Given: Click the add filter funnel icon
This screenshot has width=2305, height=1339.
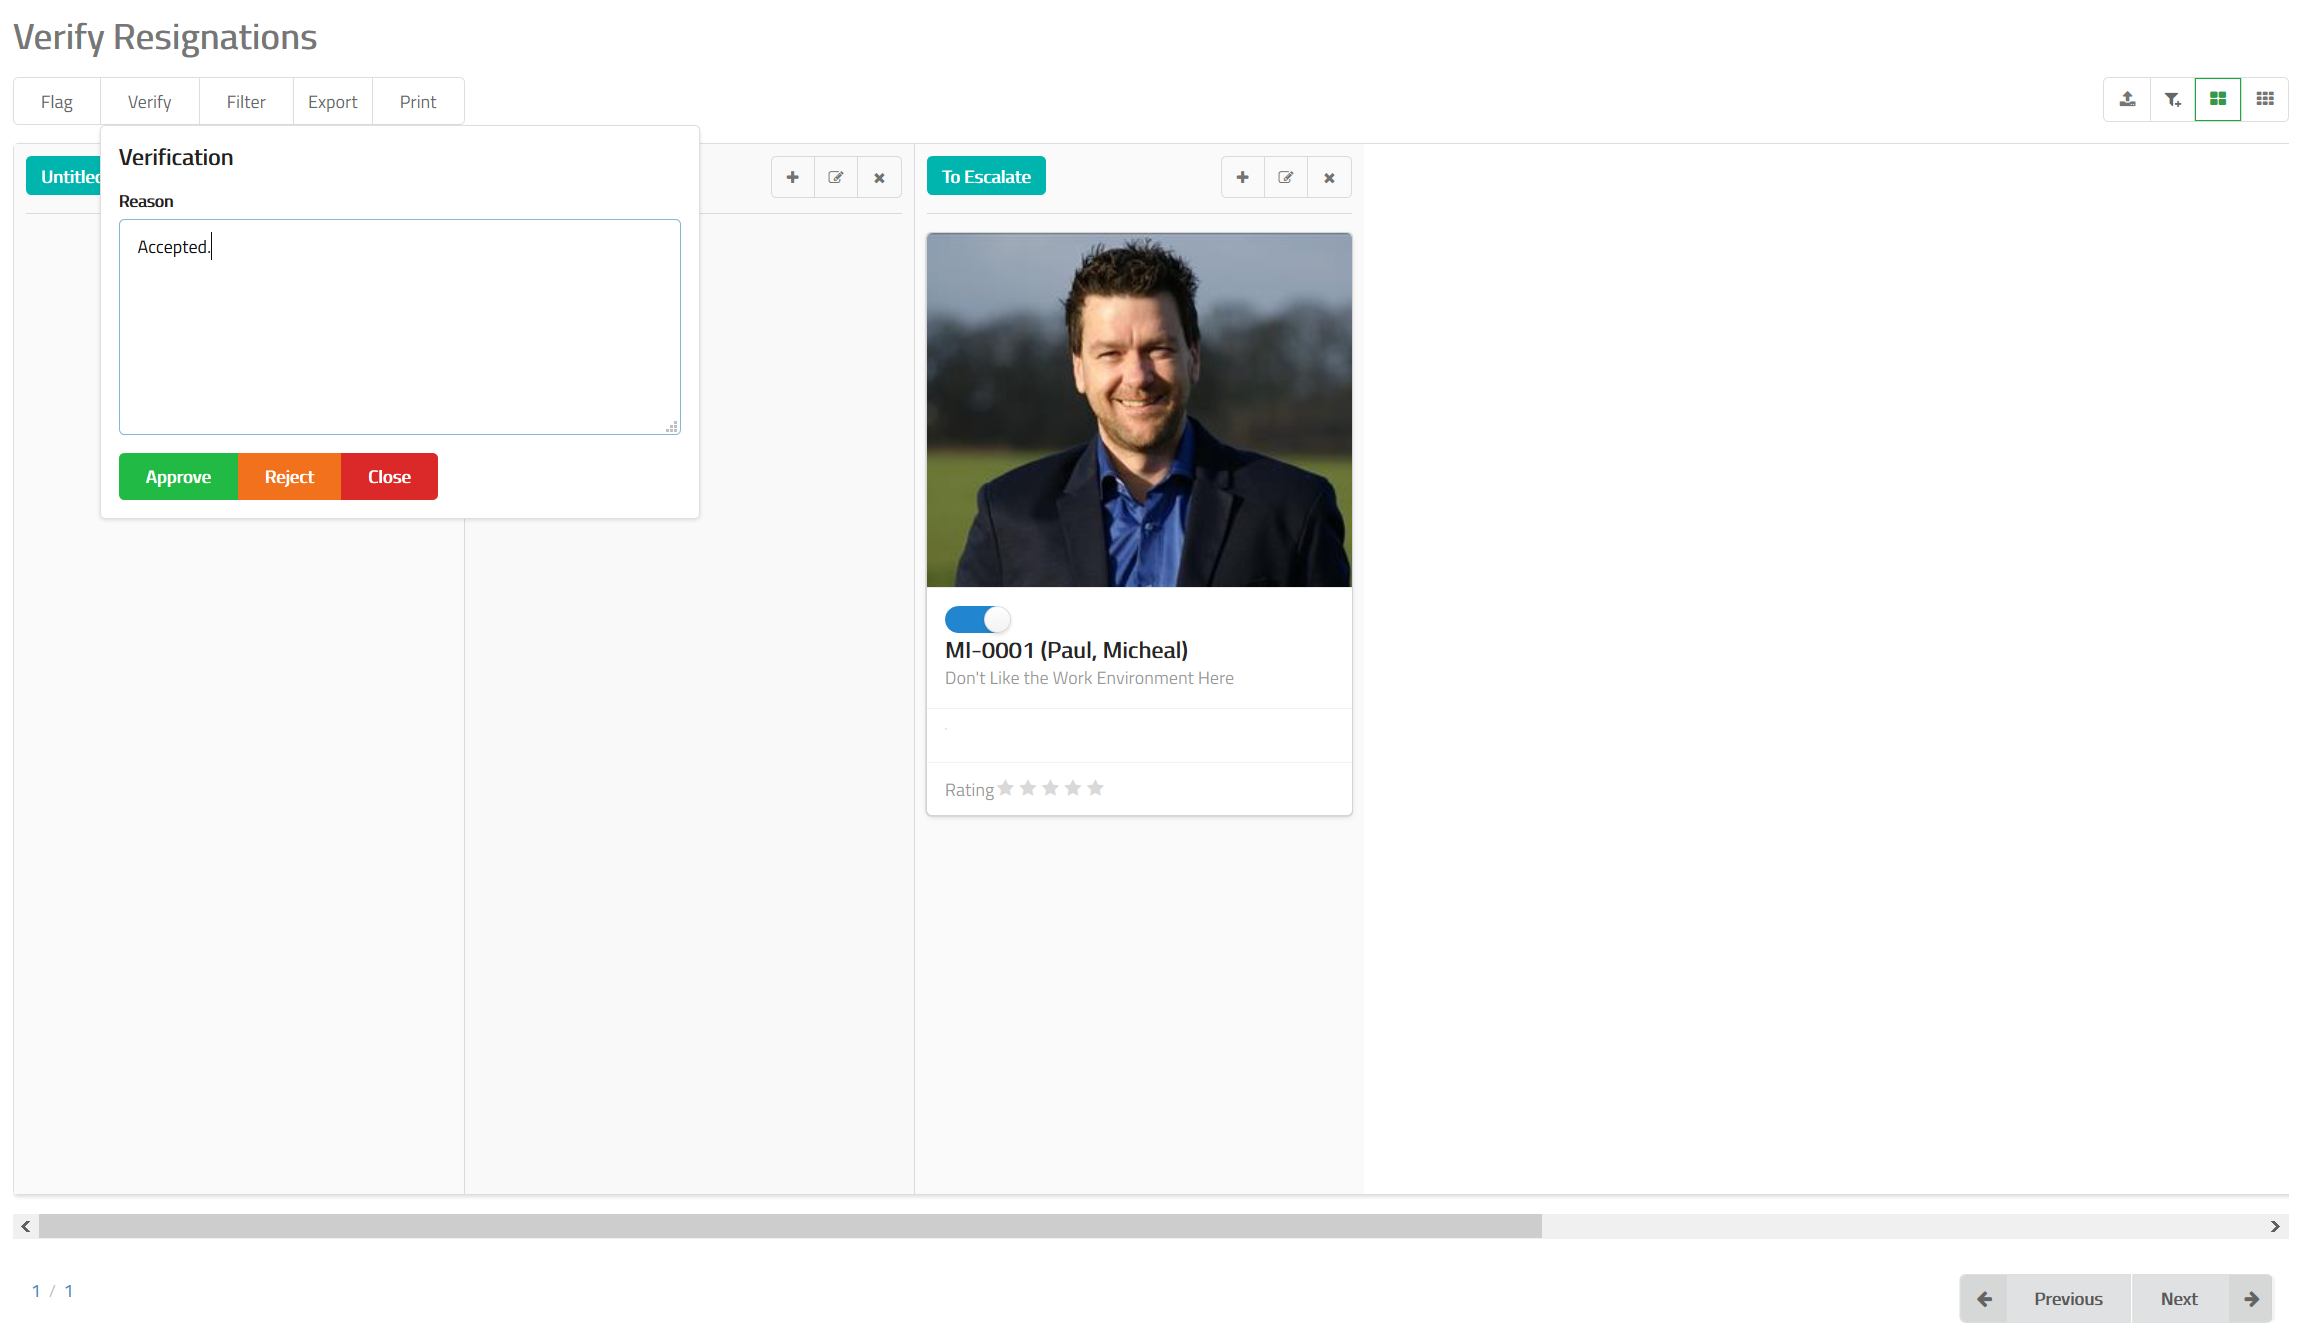Looking at the screenshot, I should click(x=2172, y=100).
